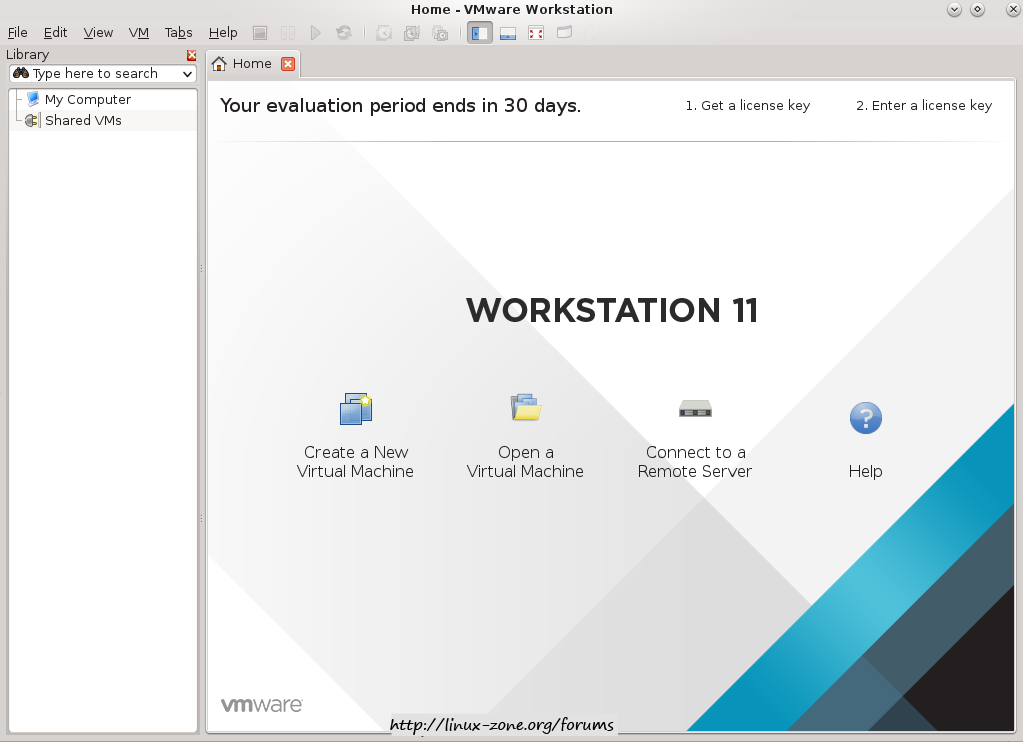Close the Library panel
The width and height of the screenshot is (1023, 742).
coord(192,55)
